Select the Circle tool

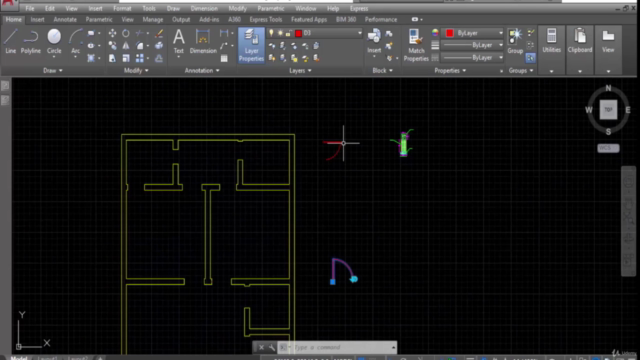pos(54,41)
